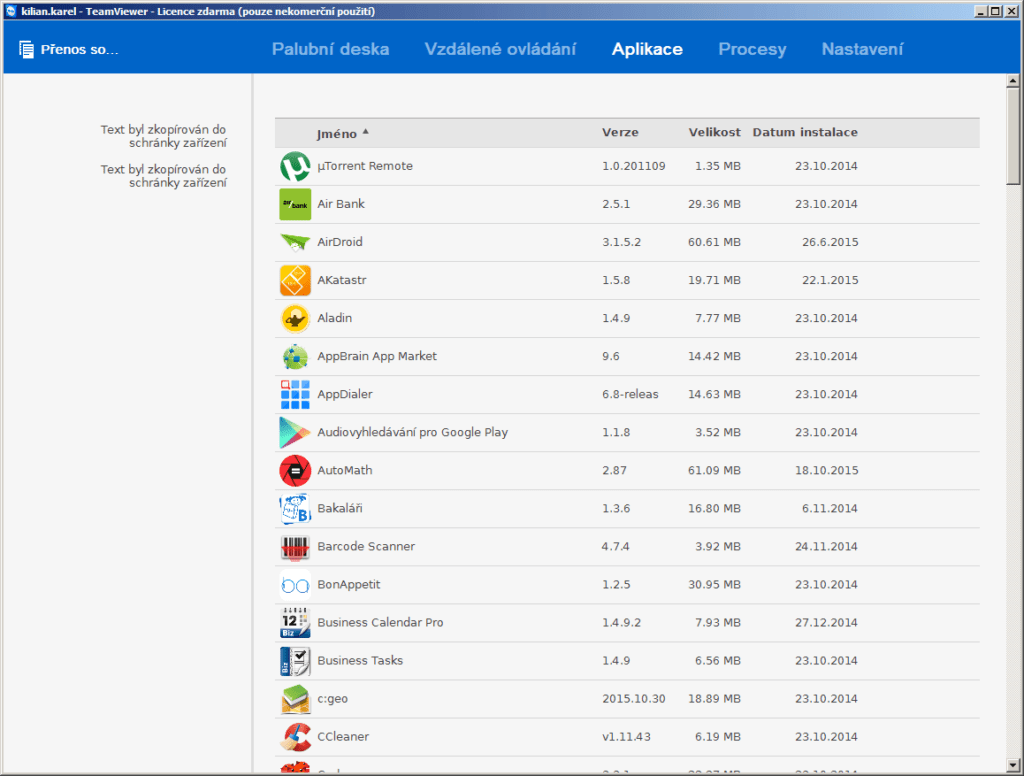The width and height of the screenshot is (1024, 776).
Task: Switch to Vzdálené ovládání tab
Action: click(x=500, y=49)
